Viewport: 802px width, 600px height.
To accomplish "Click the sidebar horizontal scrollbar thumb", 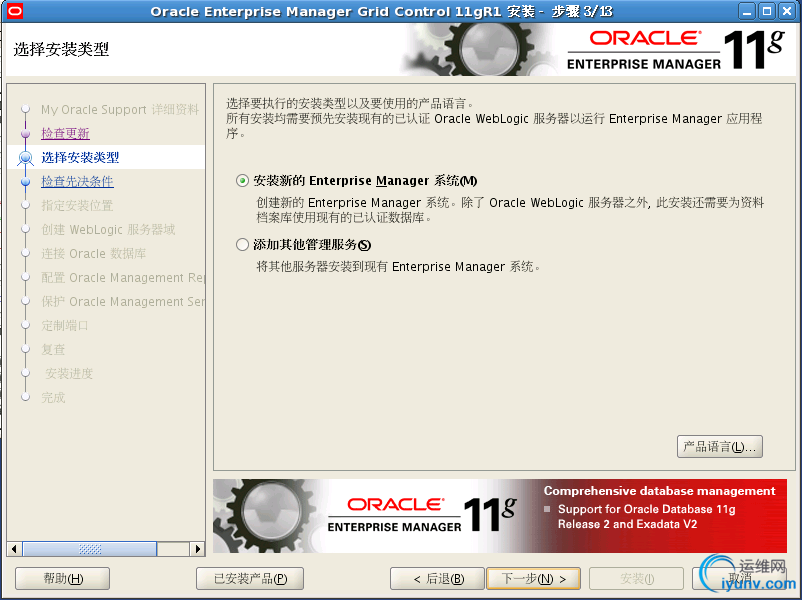I will point(90,549).
